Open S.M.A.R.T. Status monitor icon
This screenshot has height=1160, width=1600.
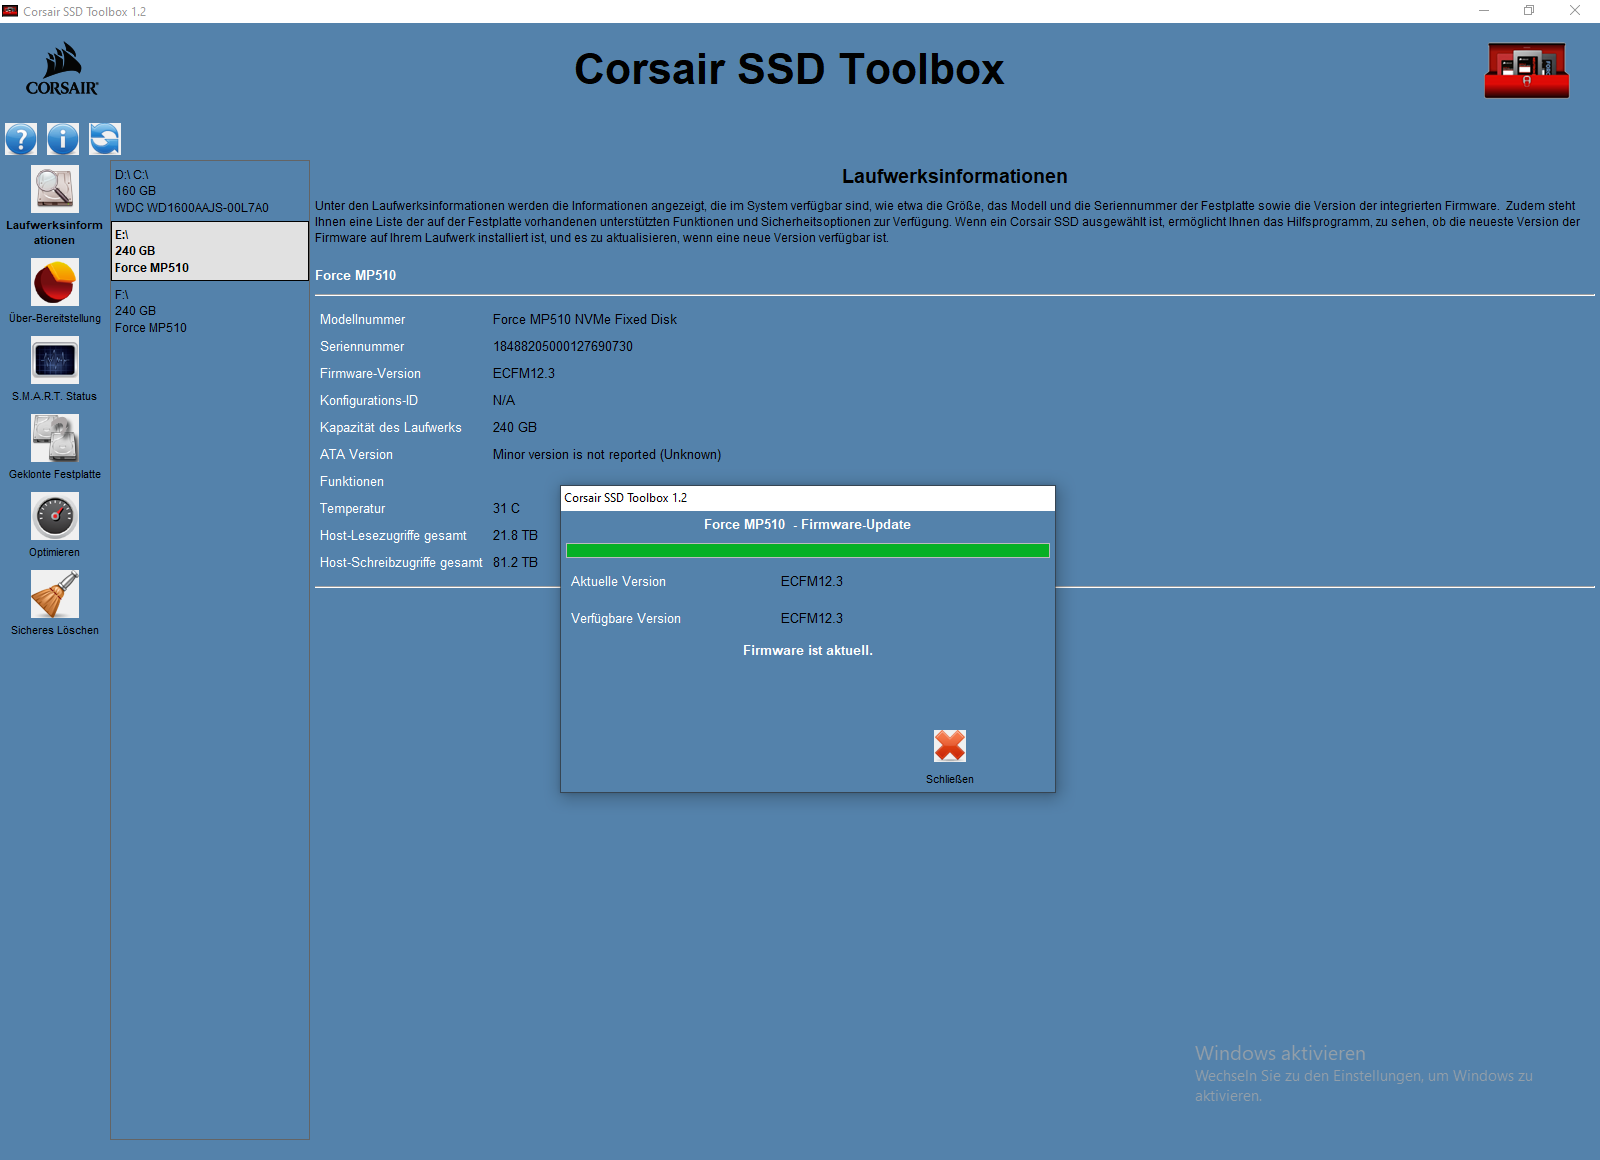click(x=55, y=360)
